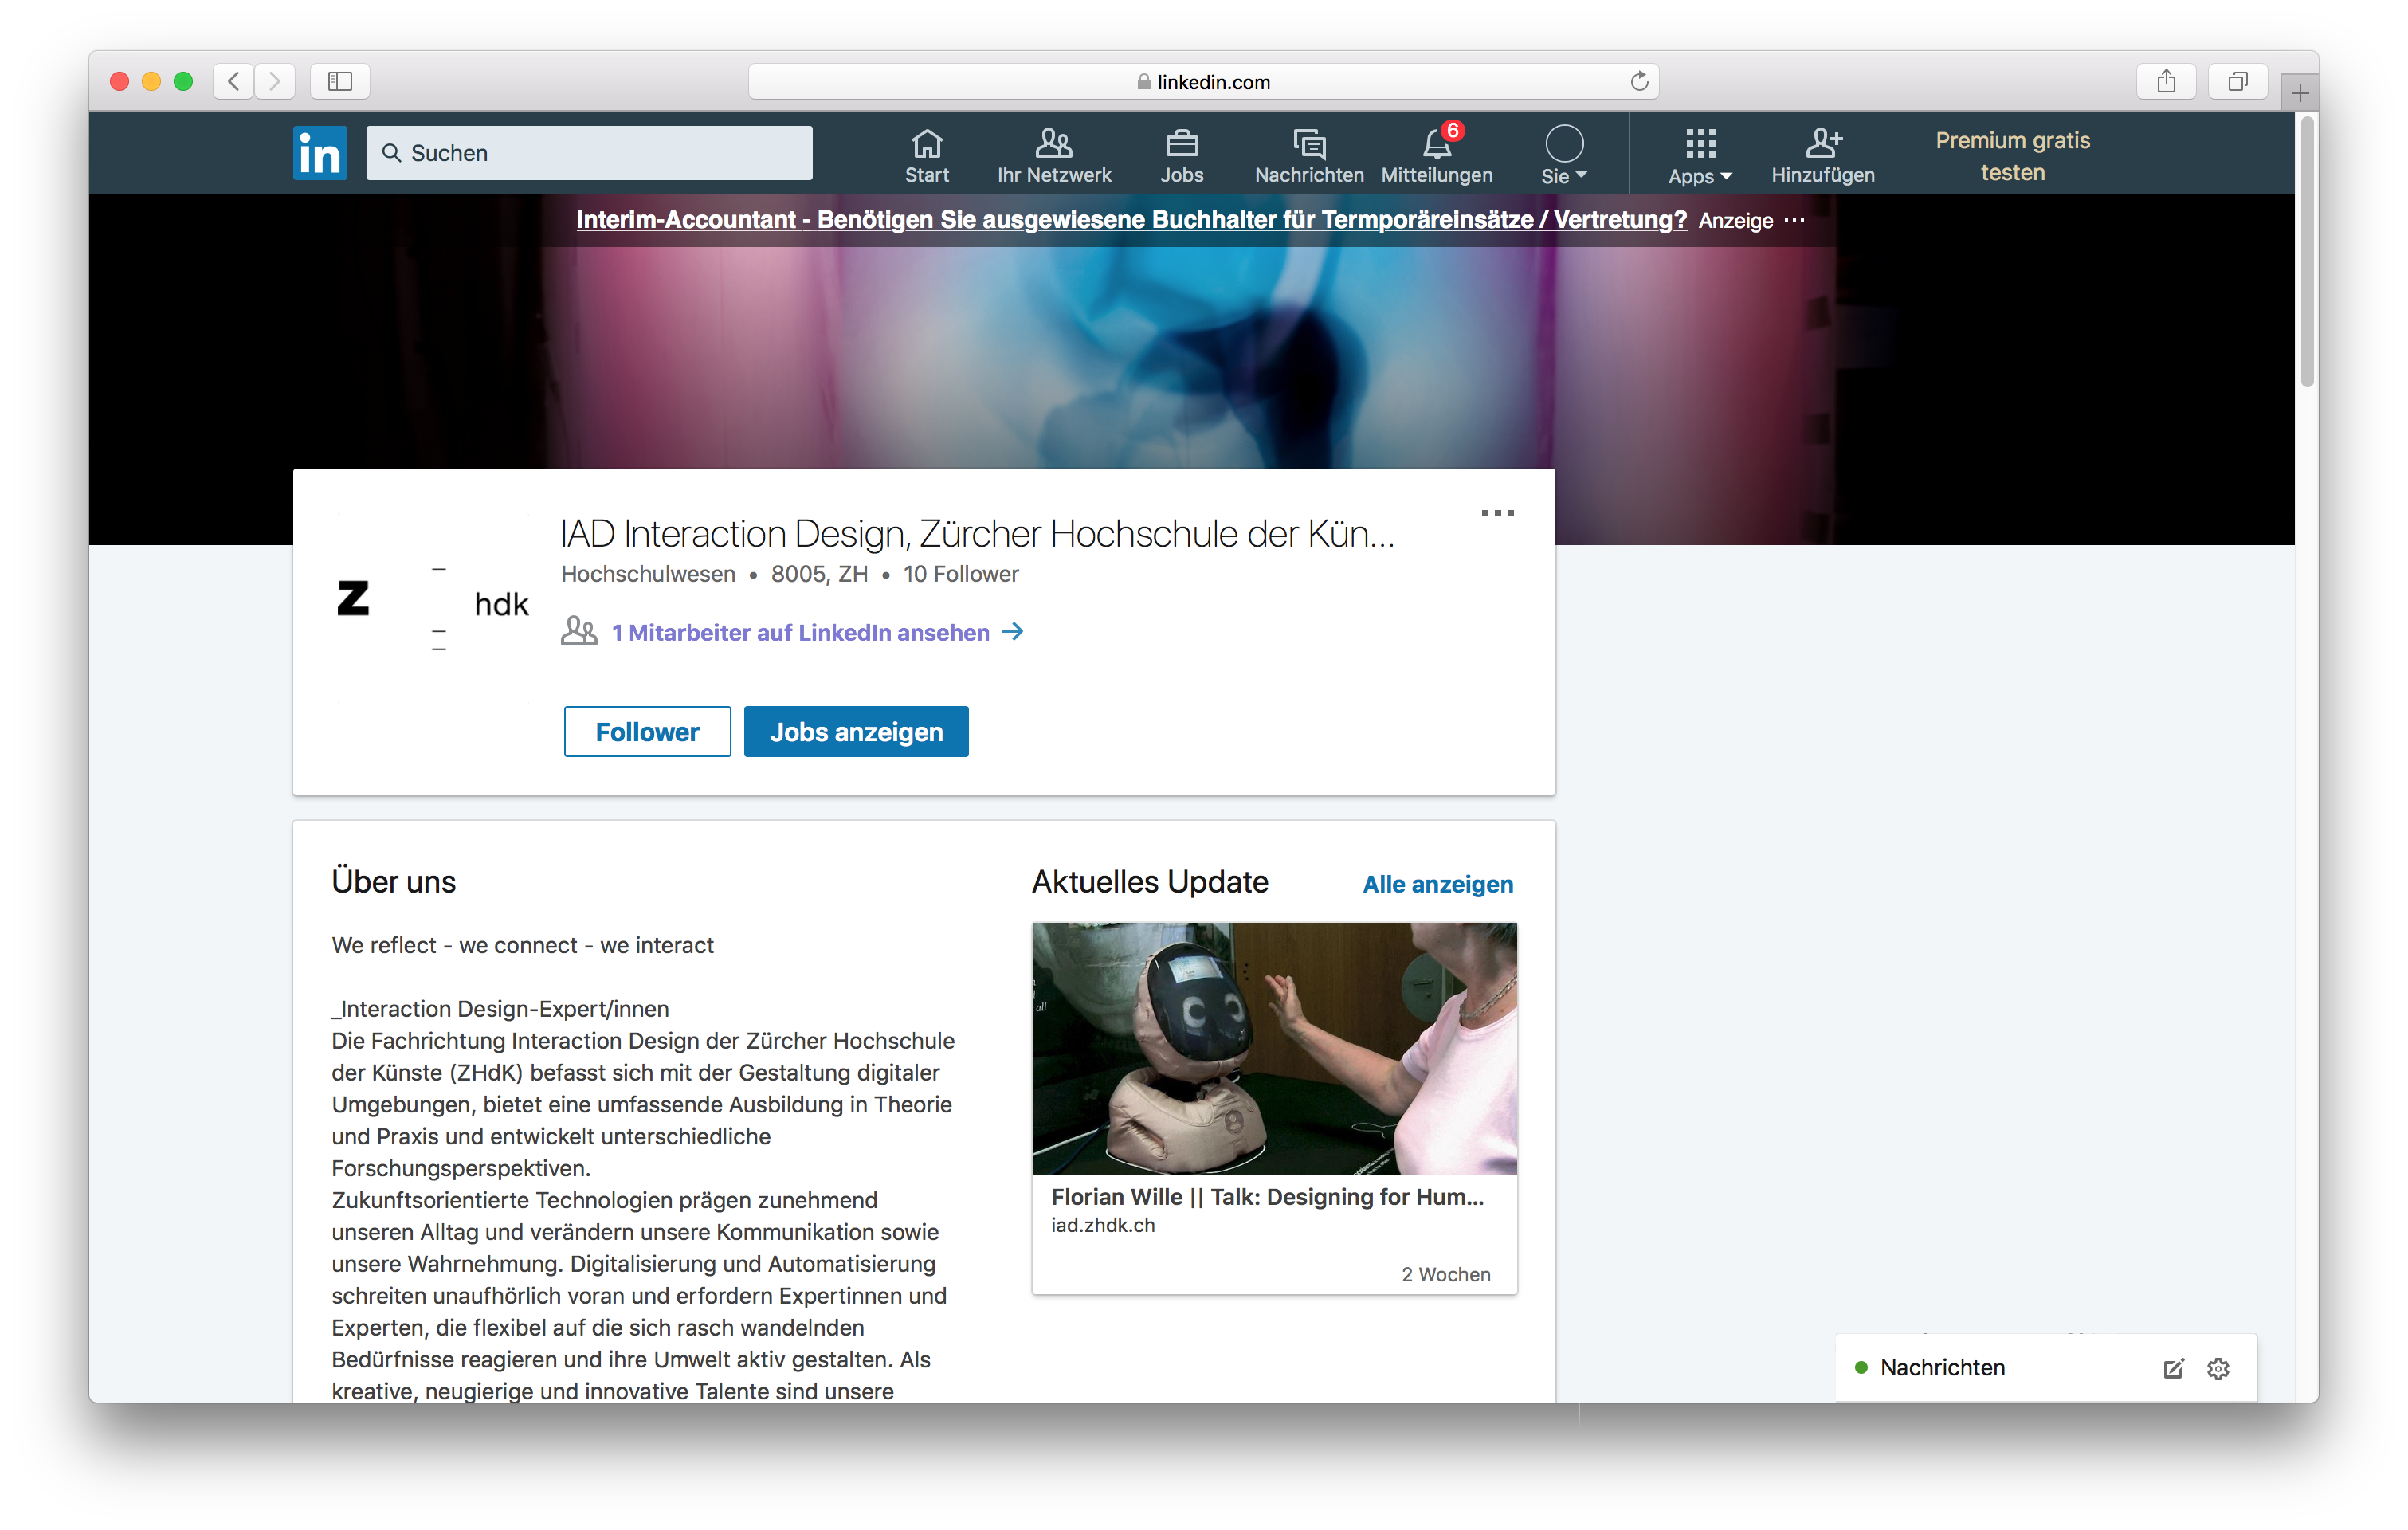Reload the page icon
The height and width of the screenshot is (1530, 2408).
[x=1639, y=81]
